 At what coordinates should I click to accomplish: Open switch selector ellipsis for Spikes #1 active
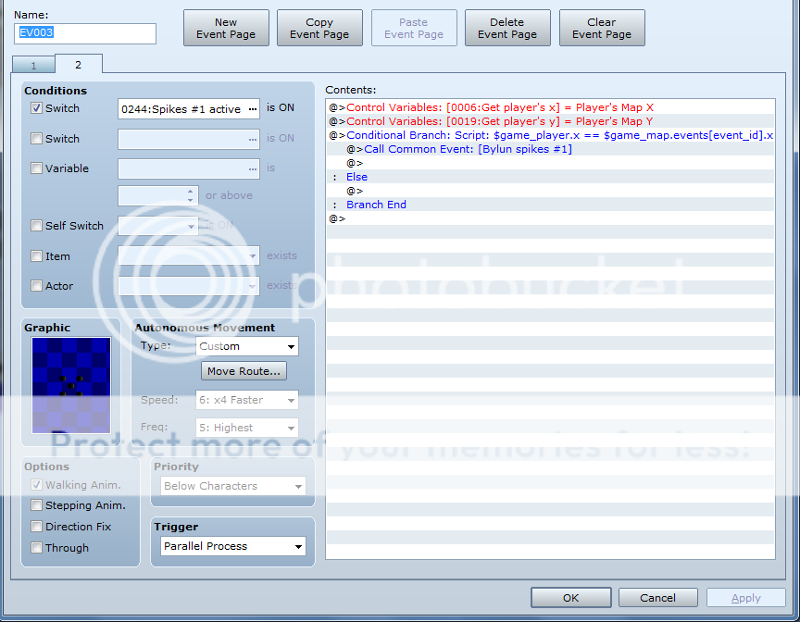pos(252,109)
